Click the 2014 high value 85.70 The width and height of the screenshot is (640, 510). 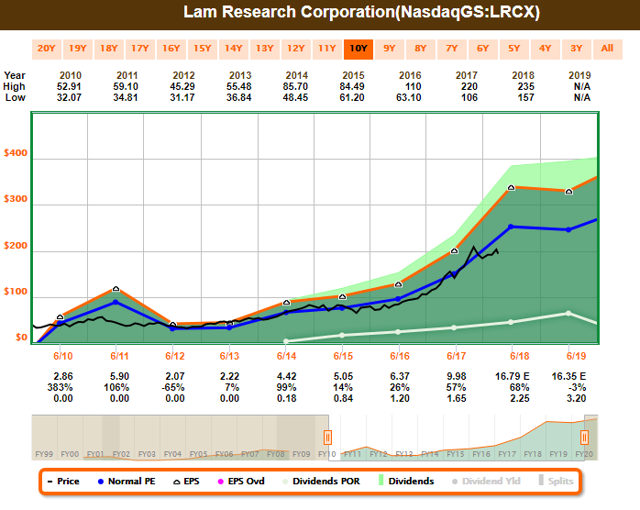(296, 86)
